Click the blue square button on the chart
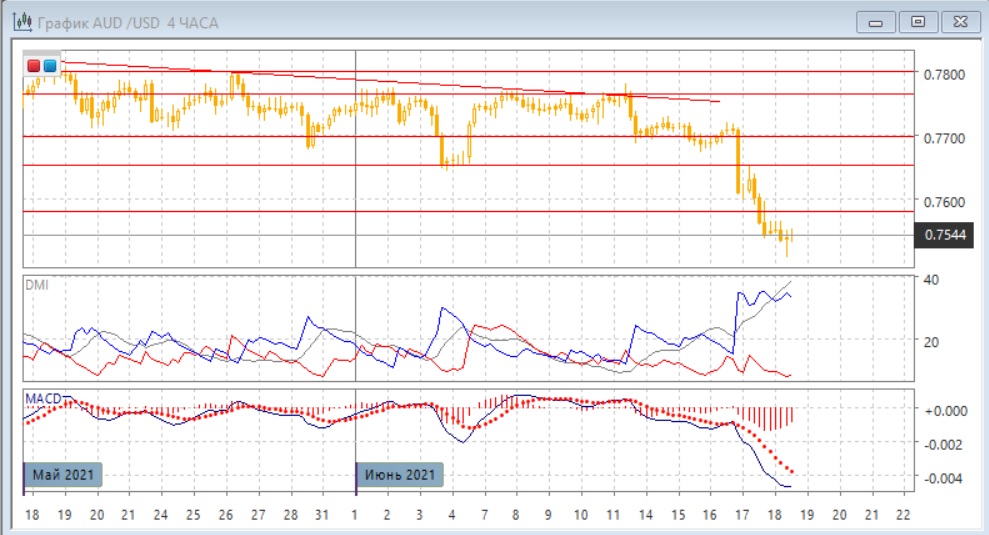The width and height of the screenshot is (989, 535). 49,65
